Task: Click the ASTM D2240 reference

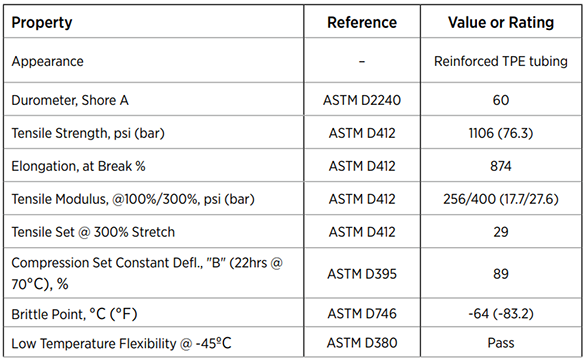Action: coord(362,100)
